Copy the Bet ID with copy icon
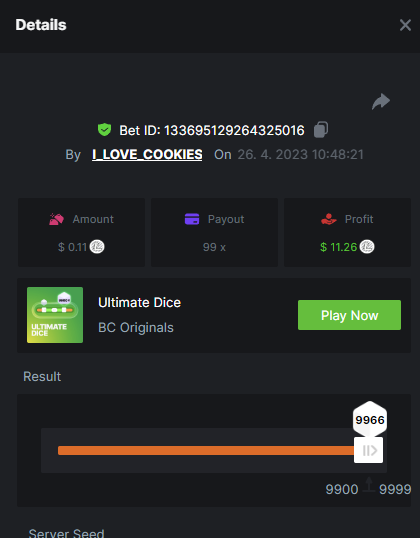 (321, 130)
